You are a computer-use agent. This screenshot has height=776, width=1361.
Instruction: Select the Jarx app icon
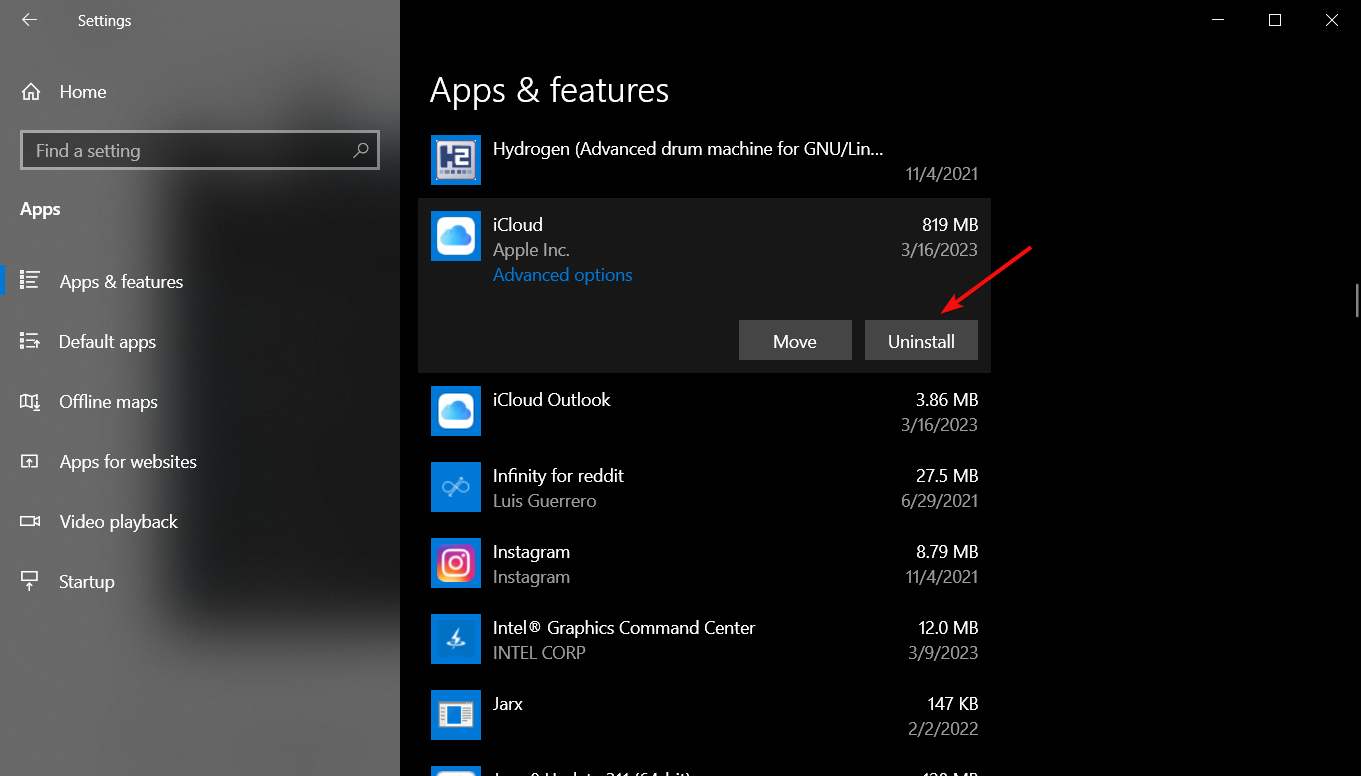click(456, 715)
